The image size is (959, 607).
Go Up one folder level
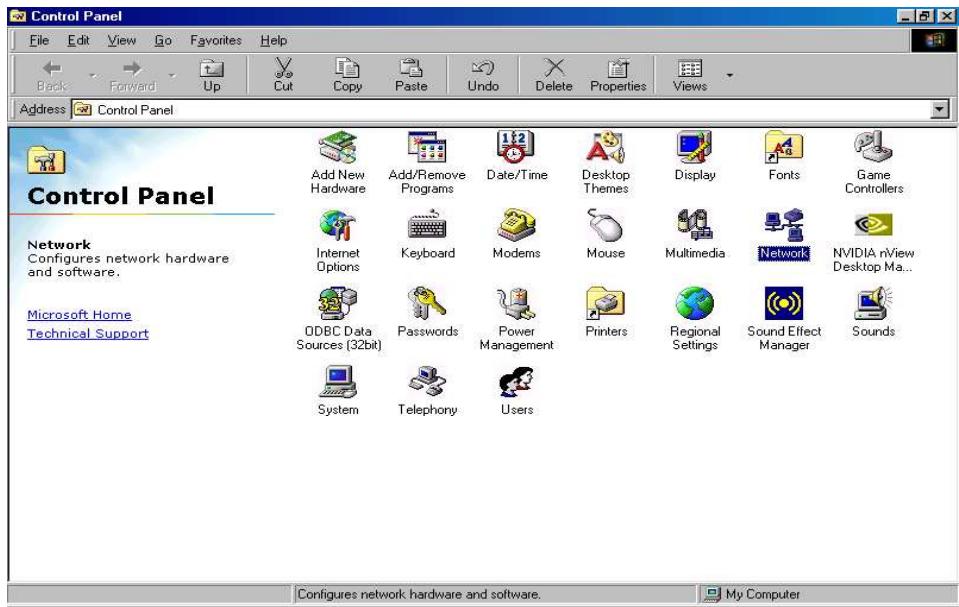coord(212,75)
